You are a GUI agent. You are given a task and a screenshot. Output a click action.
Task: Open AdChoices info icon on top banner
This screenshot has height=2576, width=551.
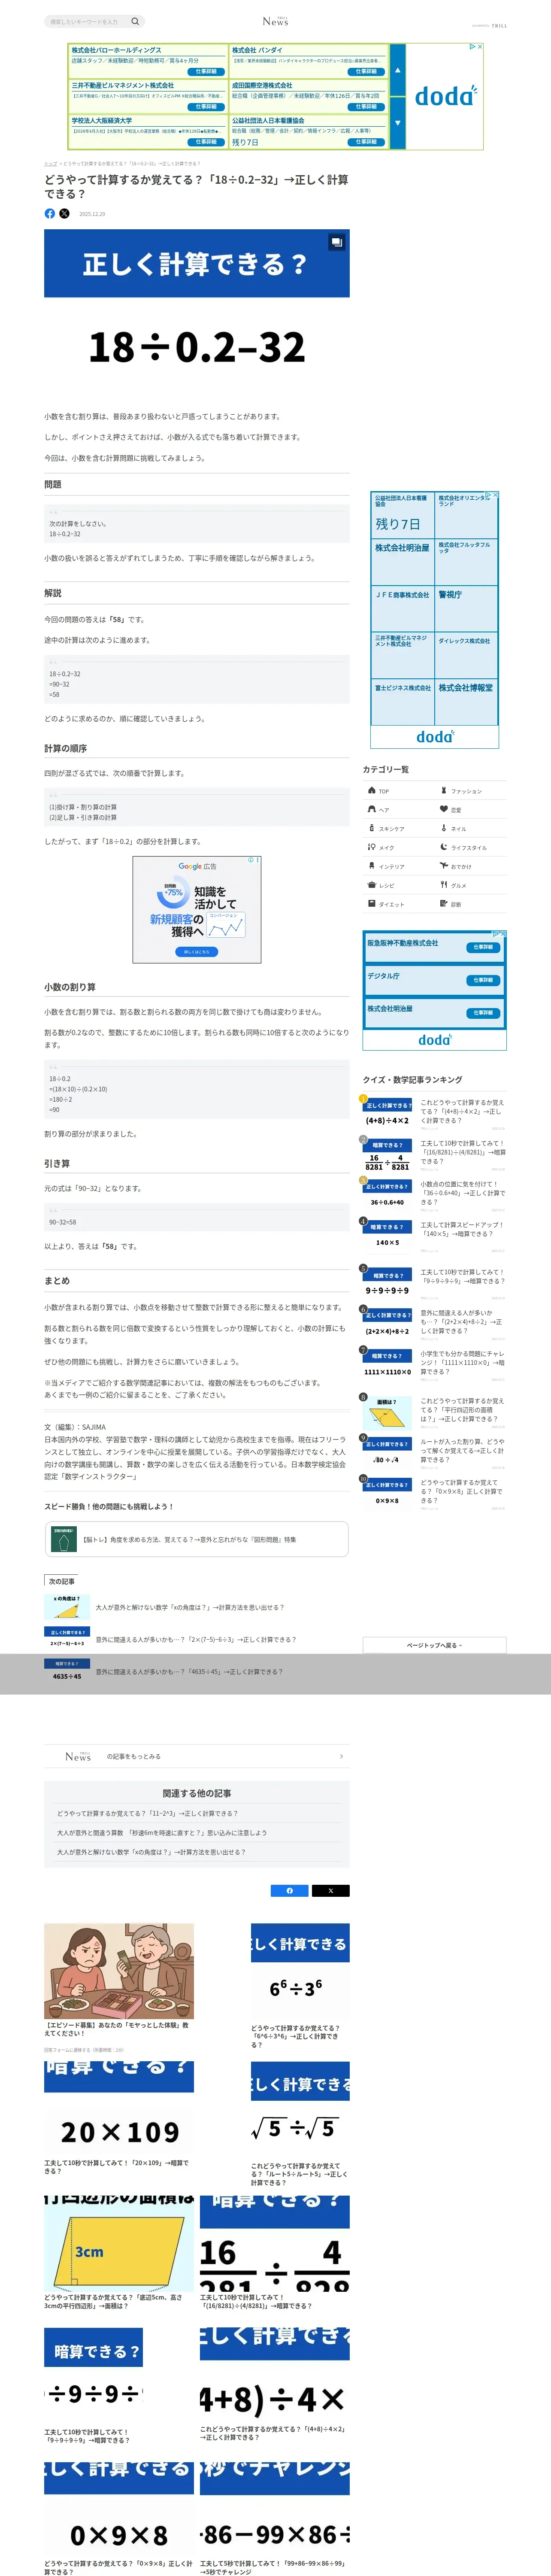[472, 46]
